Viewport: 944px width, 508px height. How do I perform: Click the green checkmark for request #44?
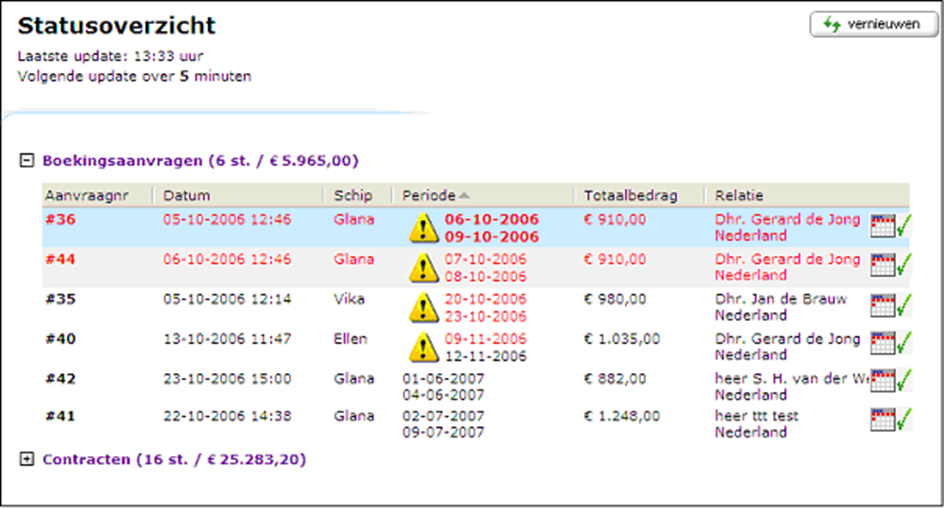[904, 265]
